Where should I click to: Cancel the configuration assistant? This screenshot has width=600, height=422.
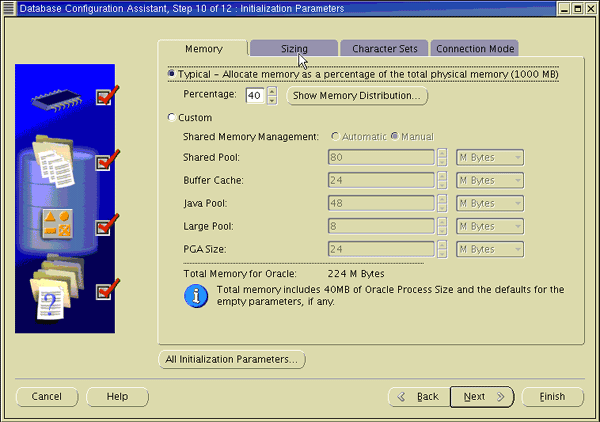(47, 396)
